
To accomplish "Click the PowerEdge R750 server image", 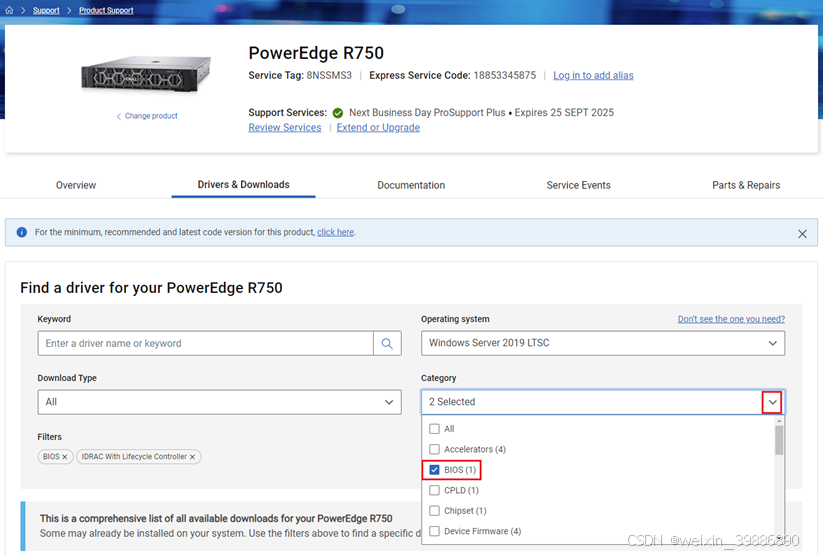I will [x=146, y=75].
